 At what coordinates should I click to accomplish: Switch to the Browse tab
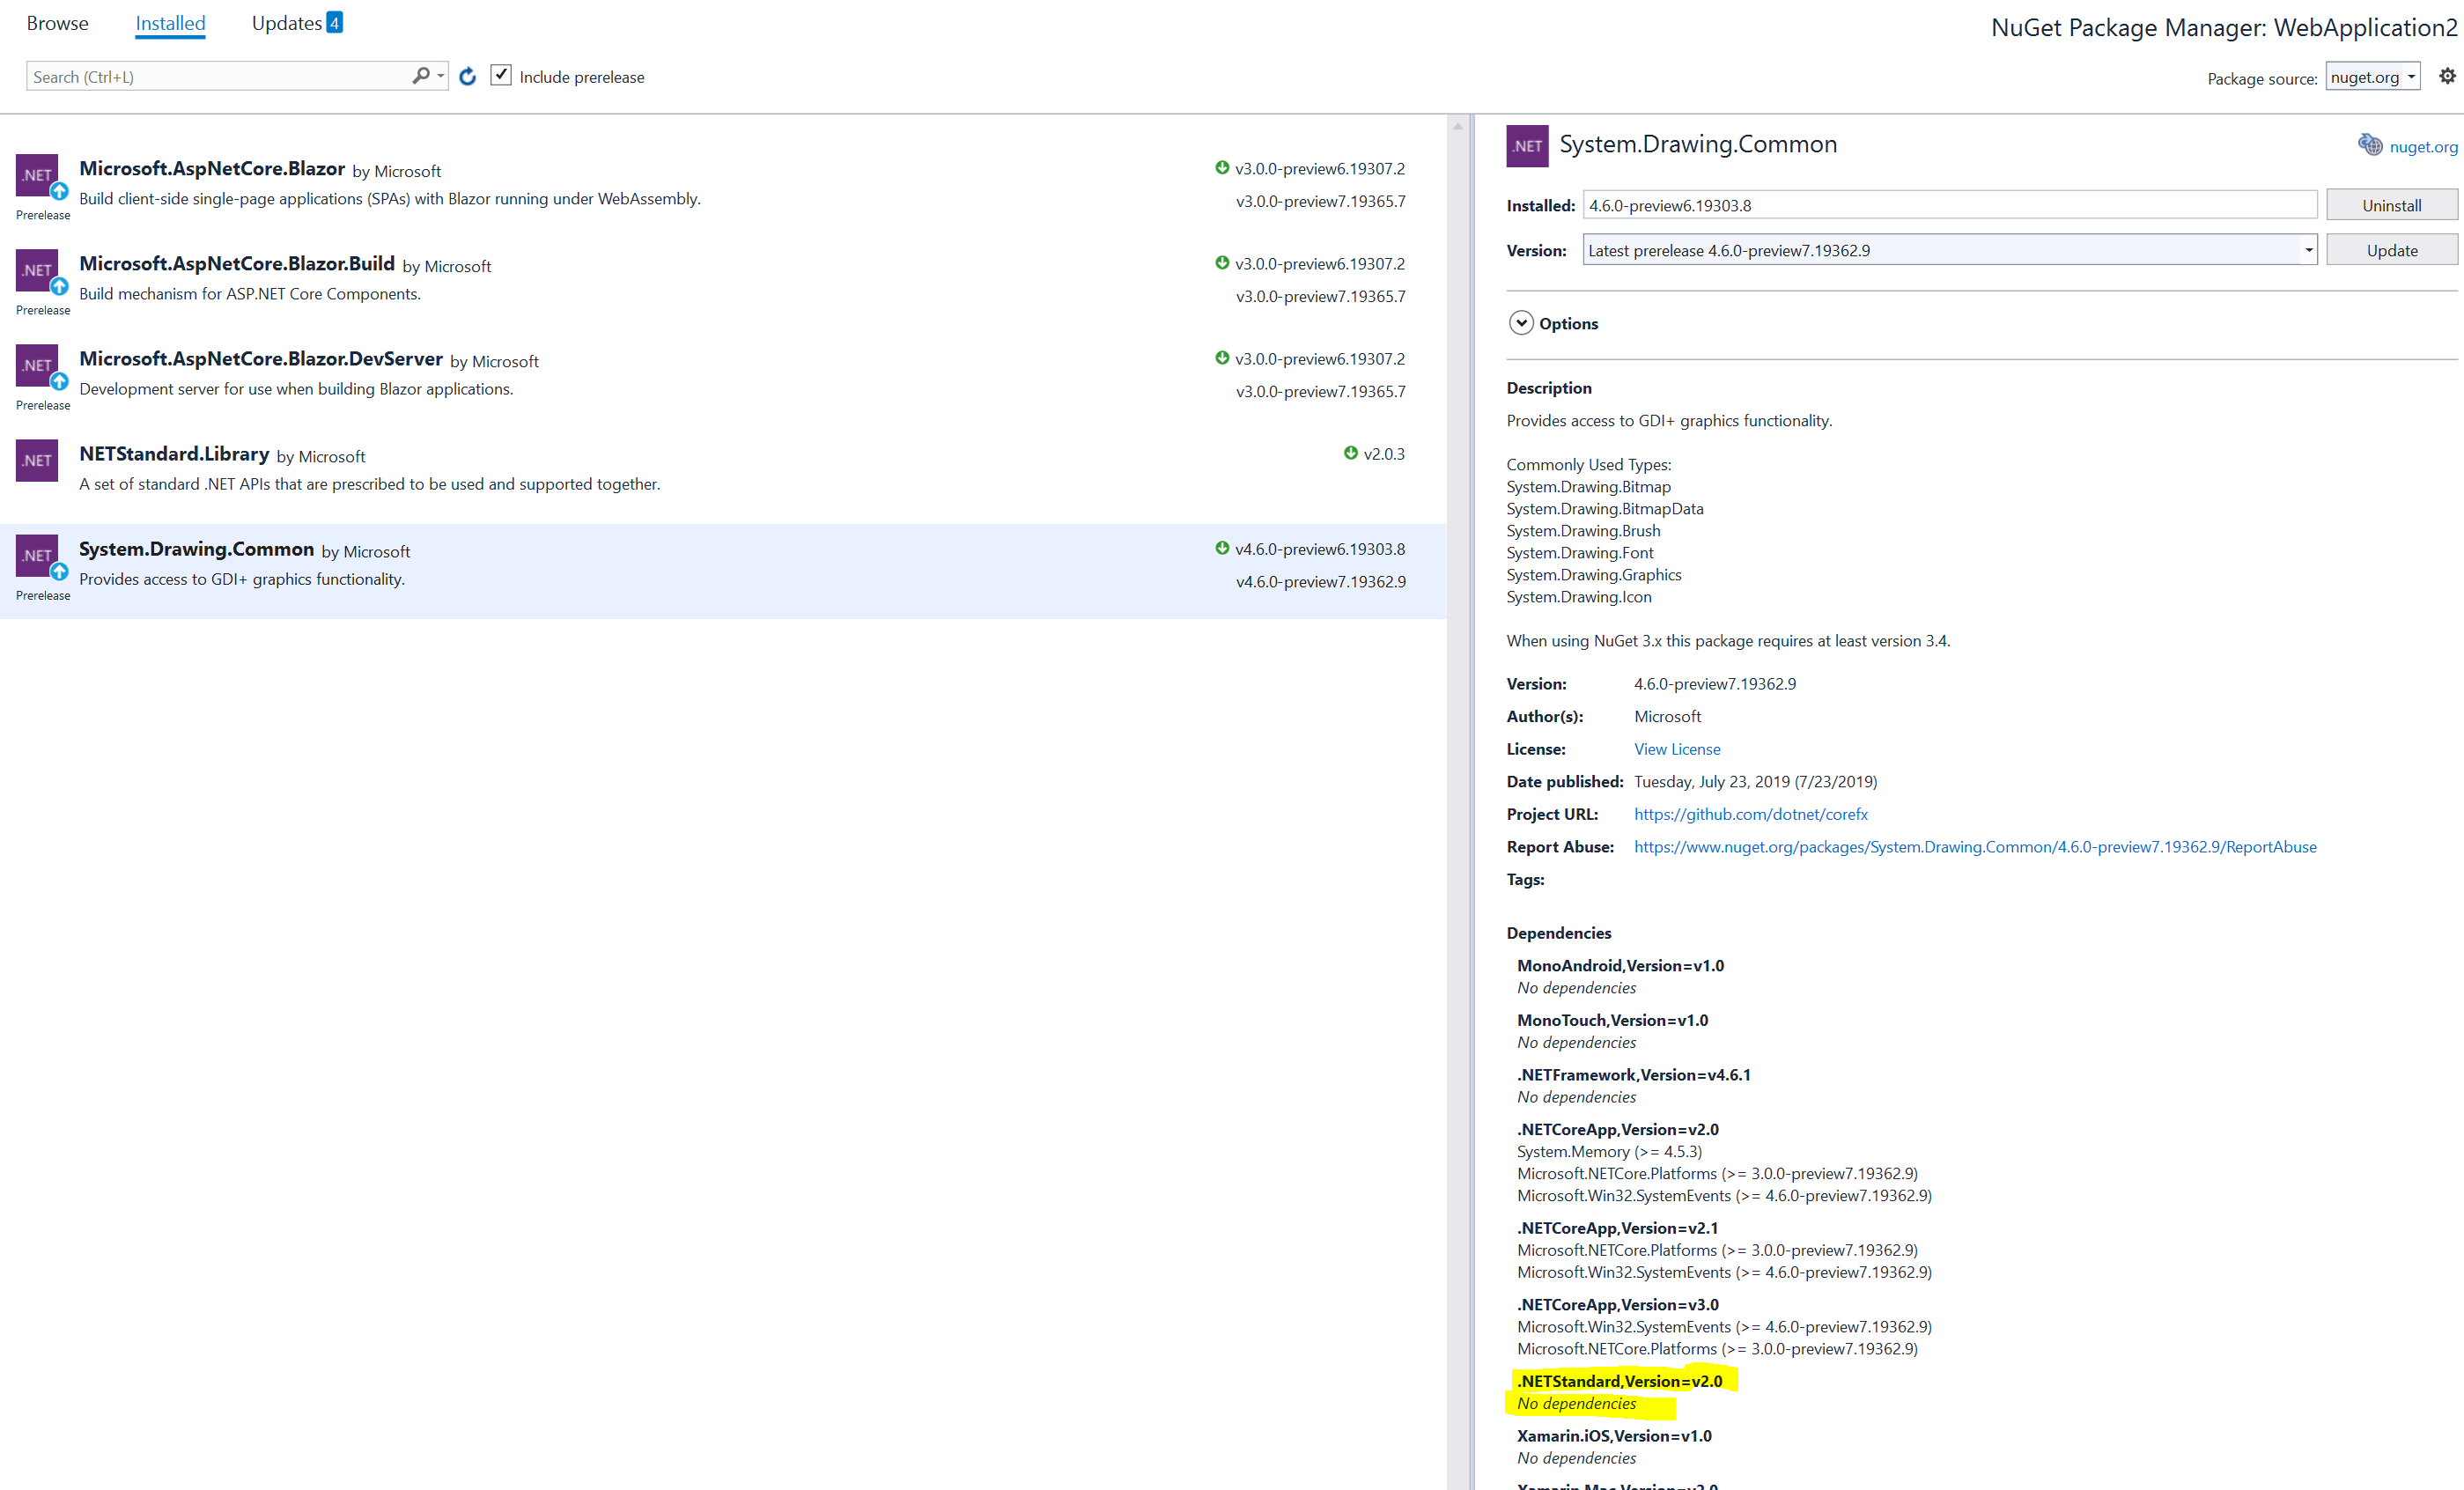point(57,23)
